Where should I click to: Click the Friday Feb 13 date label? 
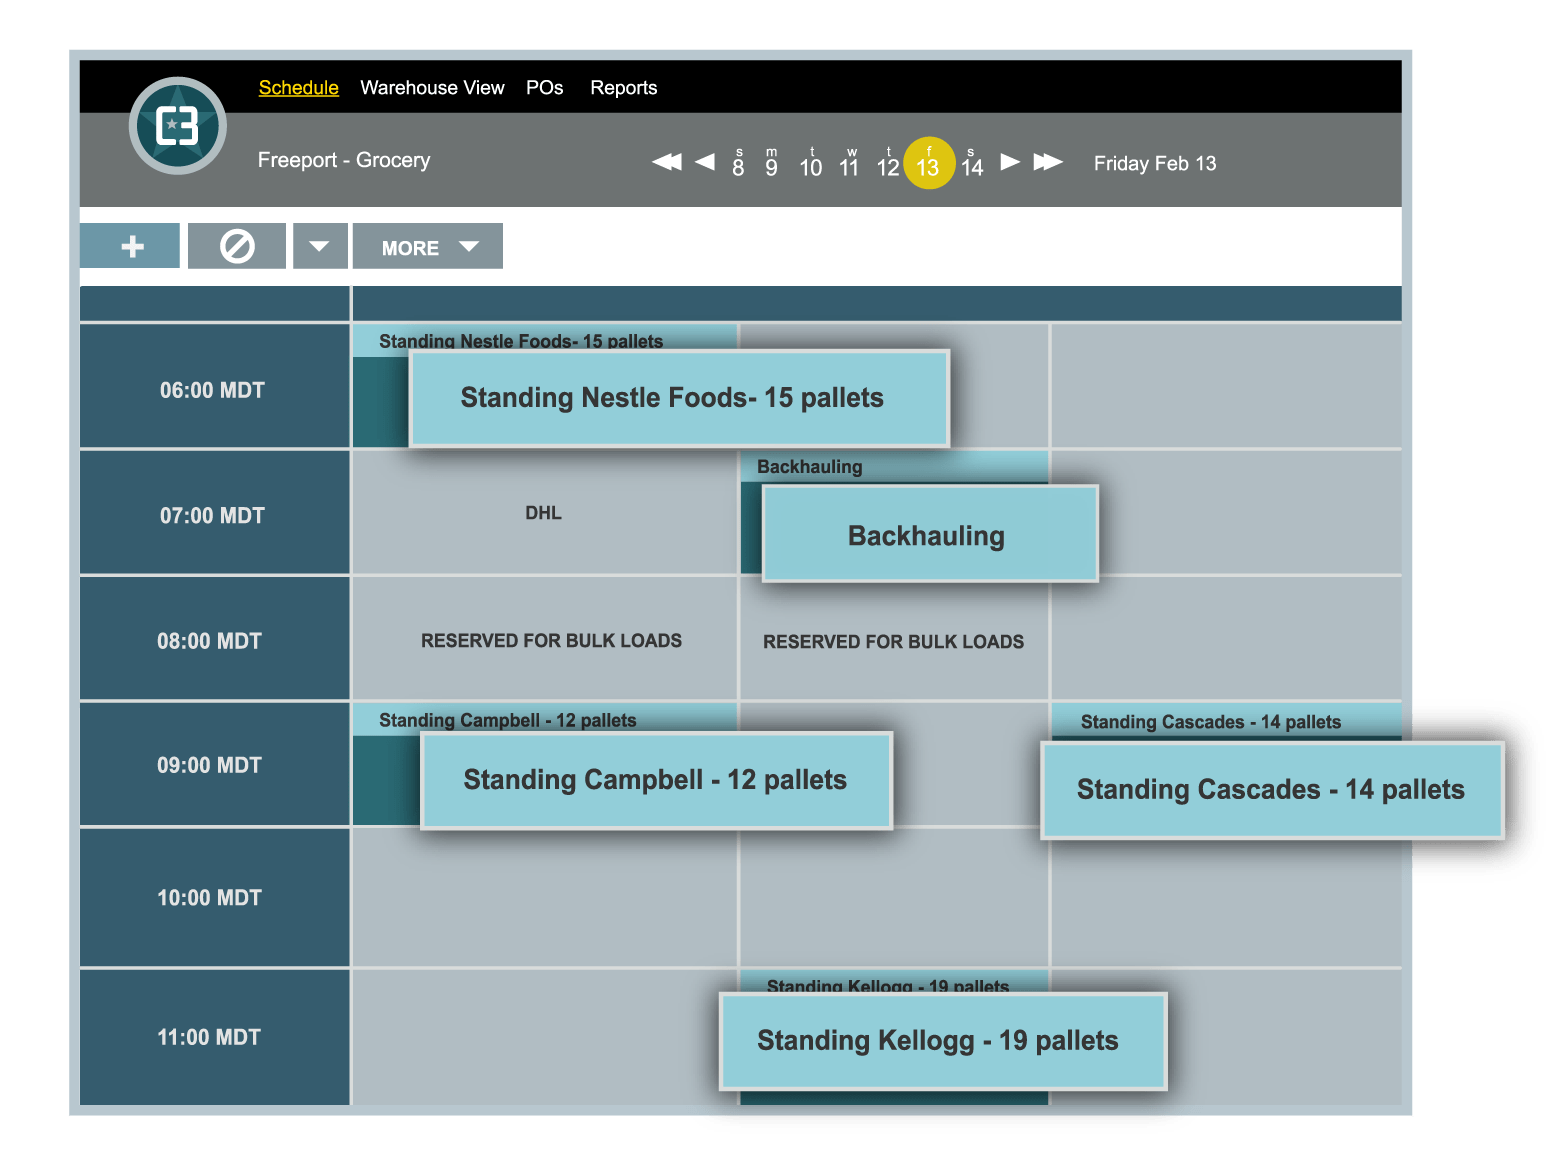(1155, 163)
